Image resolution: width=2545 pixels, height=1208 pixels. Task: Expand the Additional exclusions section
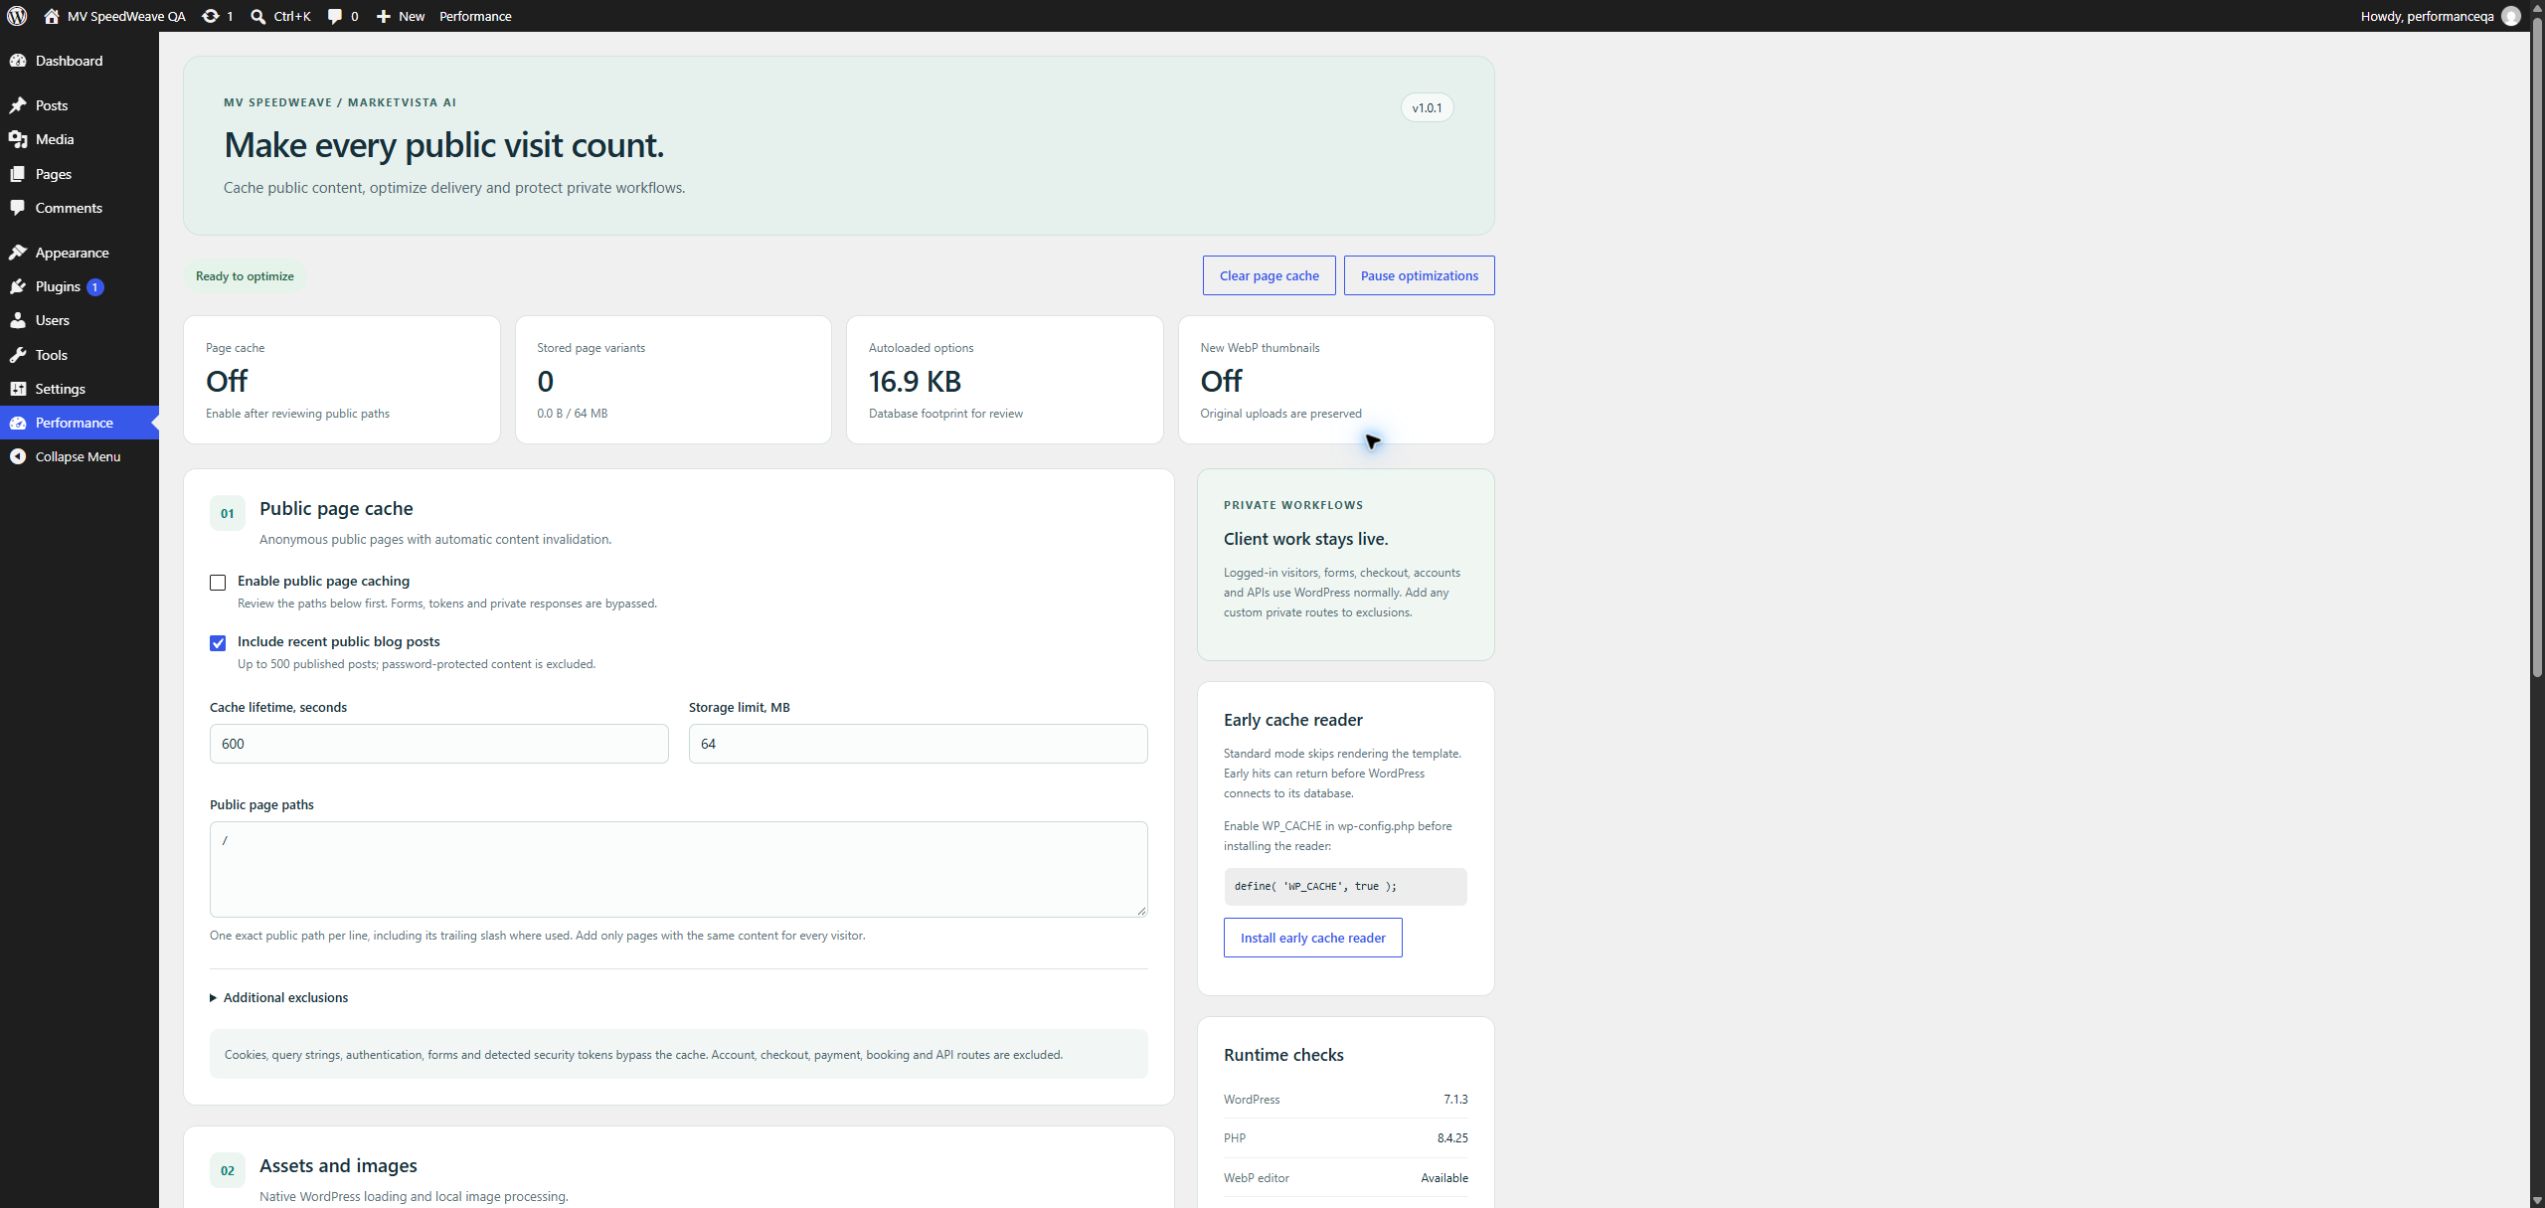point(279,998)
